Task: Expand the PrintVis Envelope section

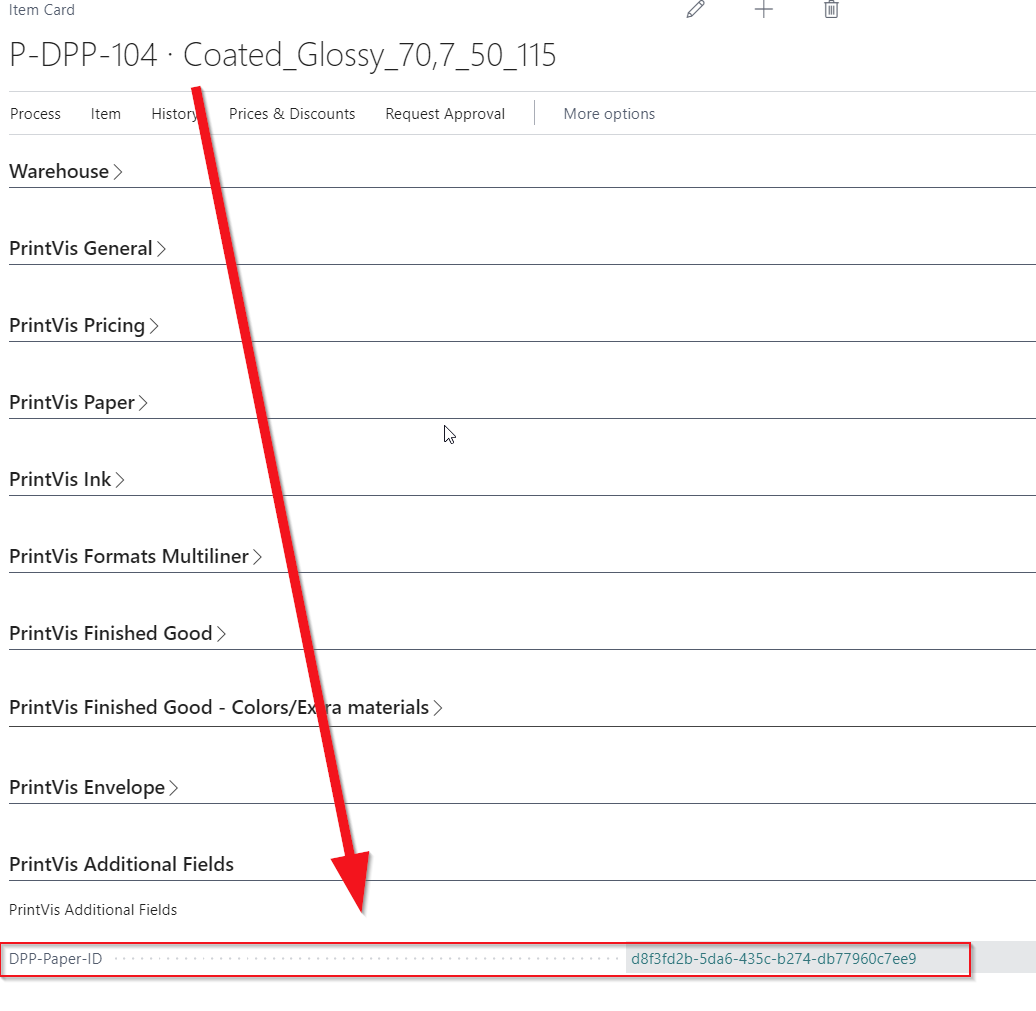Action: pyautogui.click(x=88, y=788)
